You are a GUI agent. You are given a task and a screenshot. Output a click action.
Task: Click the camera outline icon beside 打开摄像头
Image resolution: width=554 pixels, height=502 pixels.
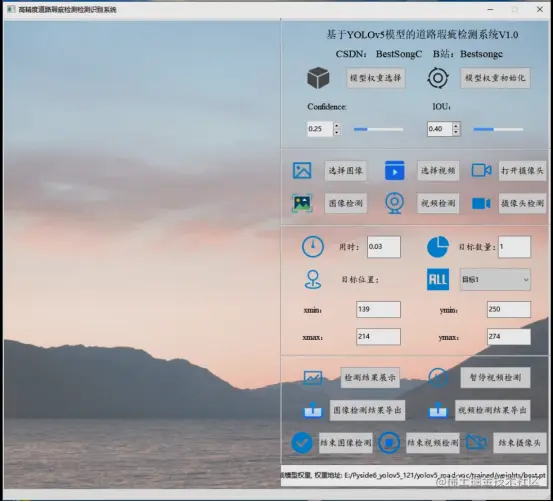[481, 170]
